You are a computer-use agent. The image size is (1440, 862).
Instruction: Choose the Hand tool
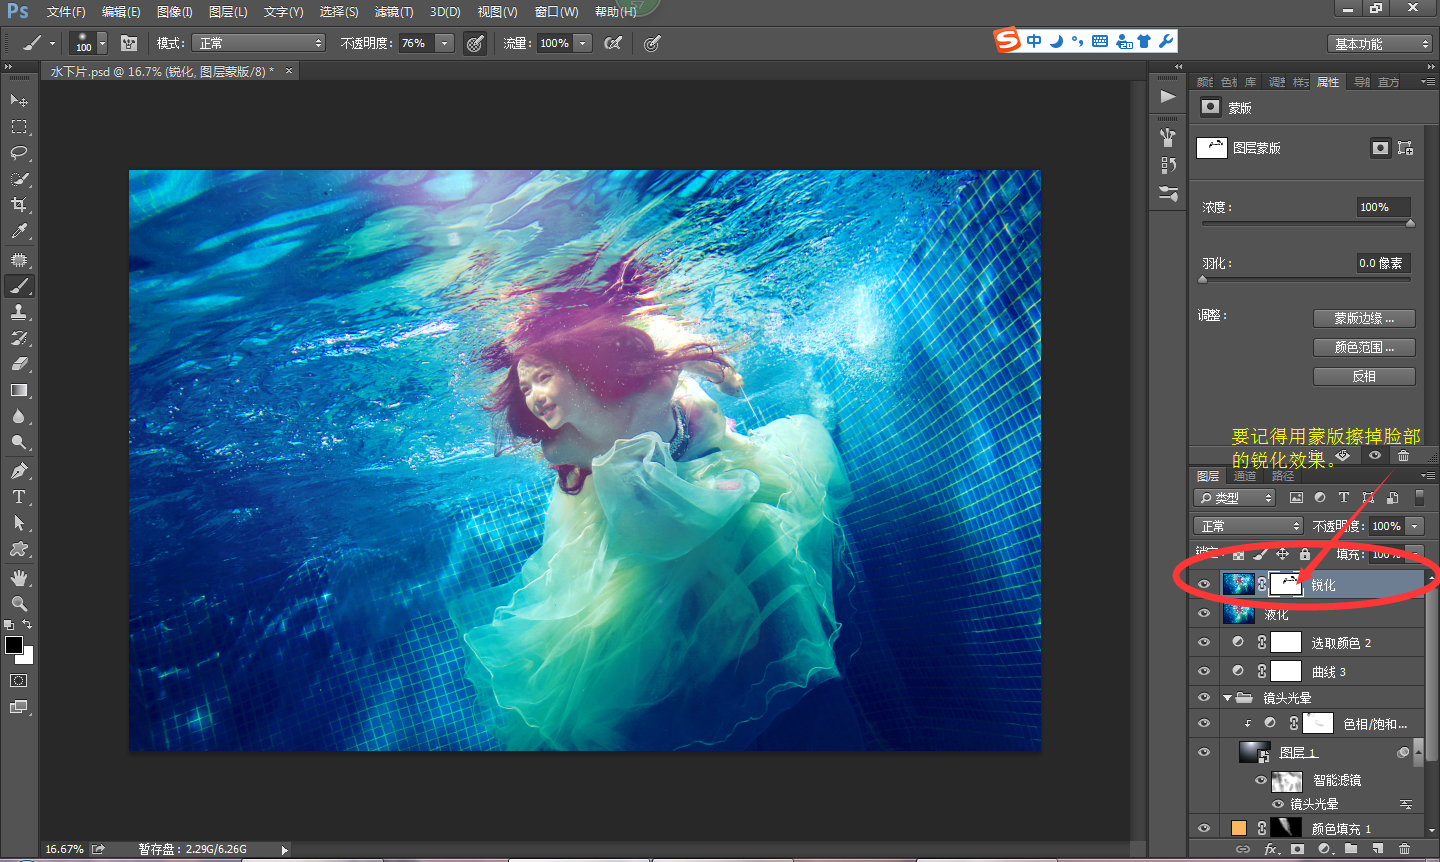click(18, 578)
